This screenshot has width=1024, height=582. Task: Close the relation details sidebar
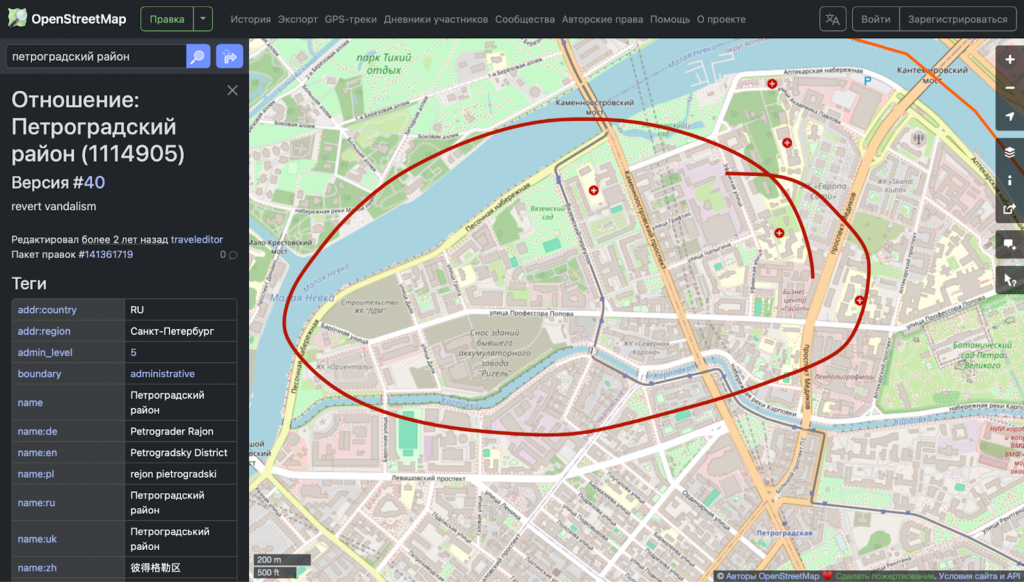point(232,91)
